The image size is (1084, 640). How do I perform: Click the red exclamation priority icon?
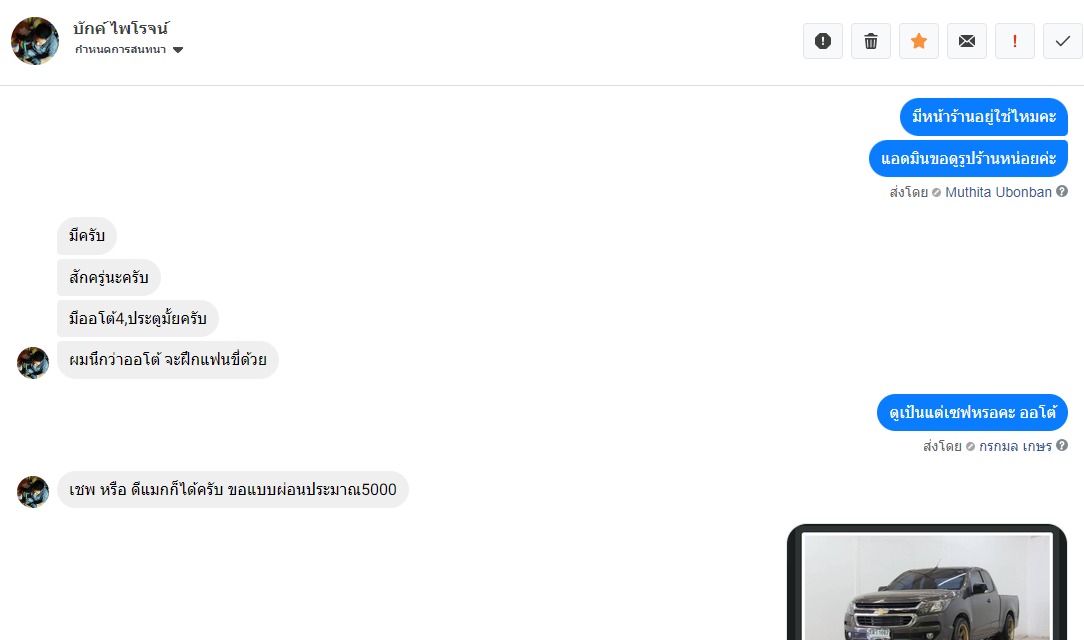(1015, 41)
